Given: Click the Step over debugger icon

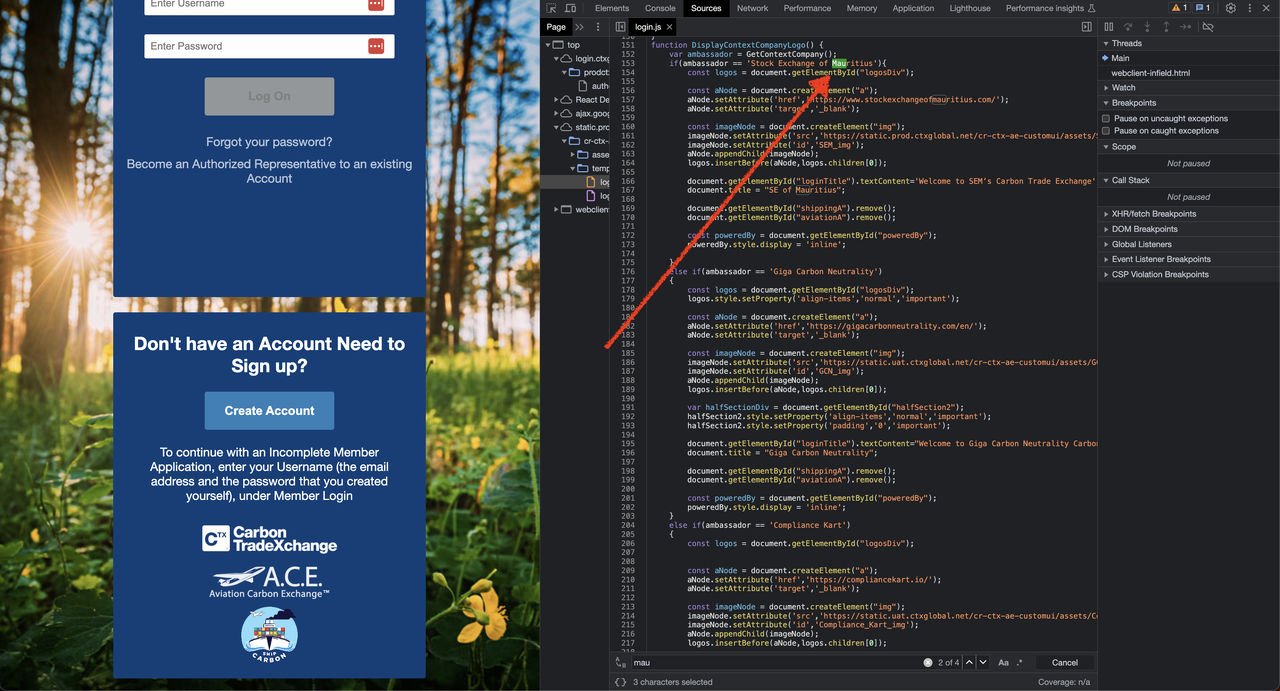Looking at the screenshot, I should pos(1128,27).
